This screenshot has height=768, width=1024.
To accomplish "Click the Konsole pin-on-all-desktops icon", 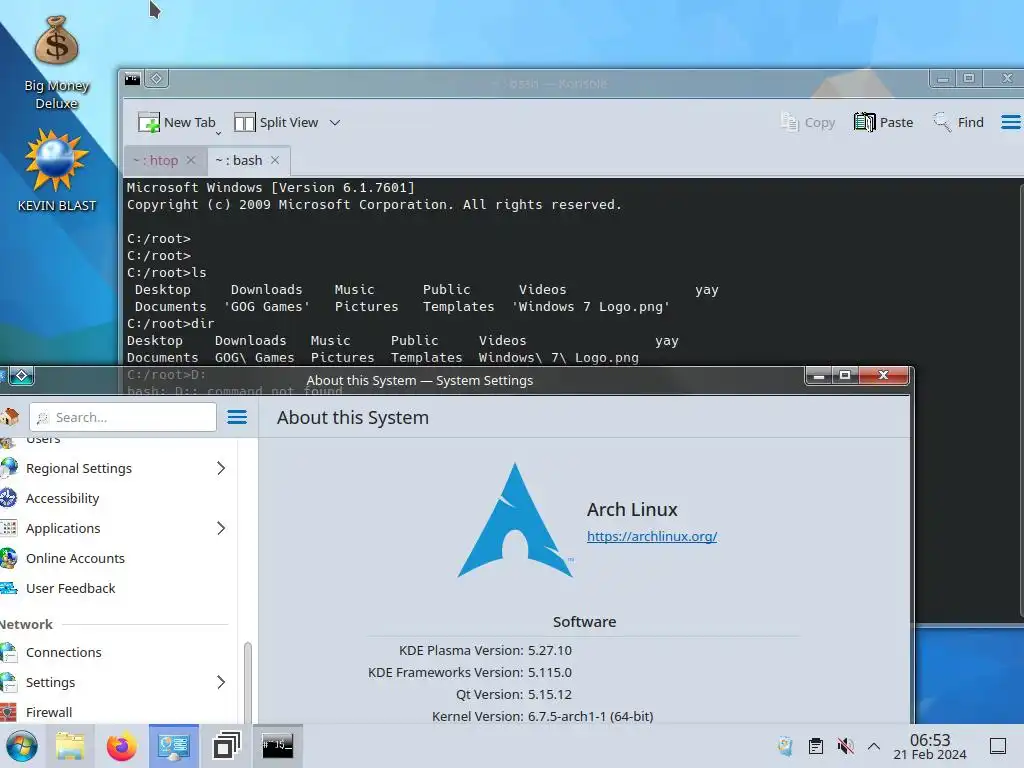I will tap(156, 79).
